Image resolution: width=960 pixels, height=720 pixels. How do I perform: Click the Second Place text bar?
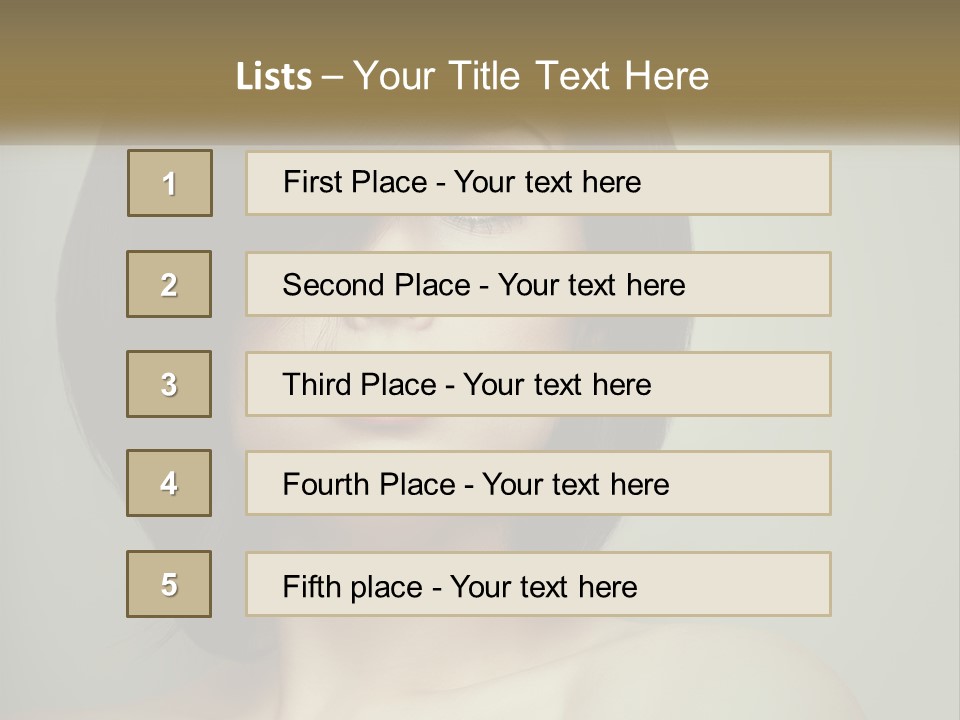click(x=538, y=284)
